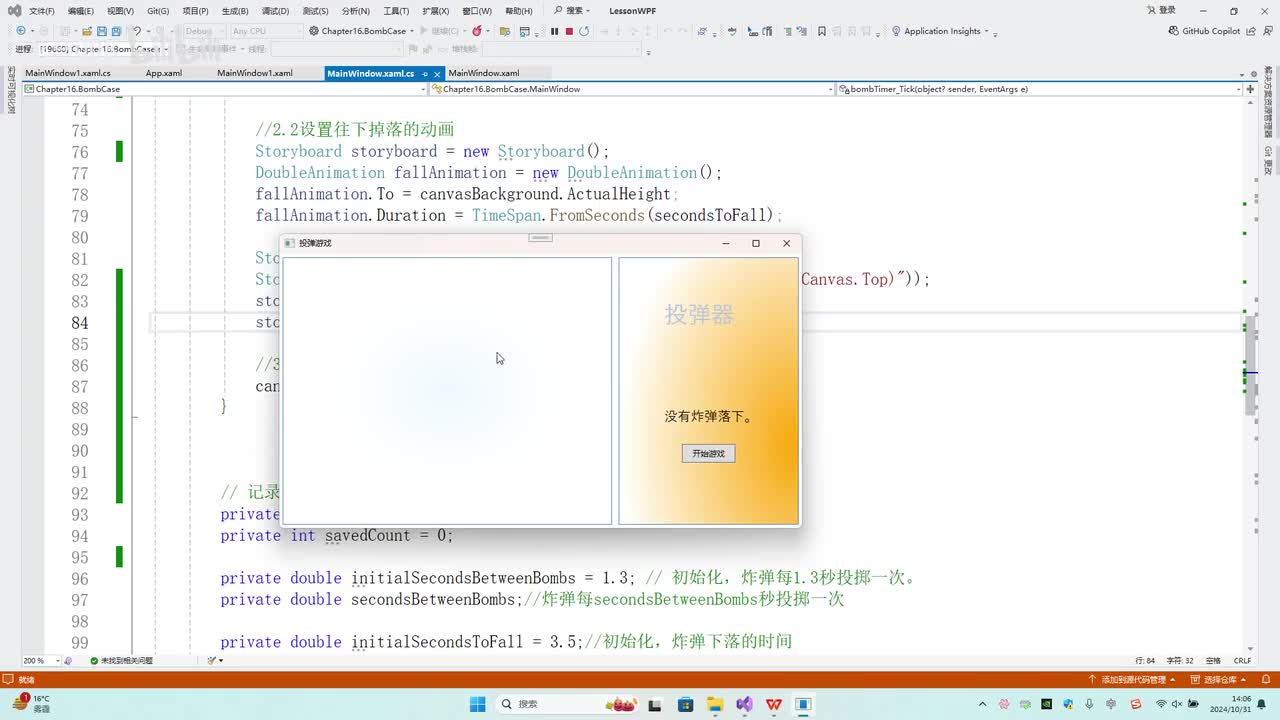This screenshot has height=720, width=1280.
Task: Open Visual Studio from the taskbar
Action: [x=744, y=704]
